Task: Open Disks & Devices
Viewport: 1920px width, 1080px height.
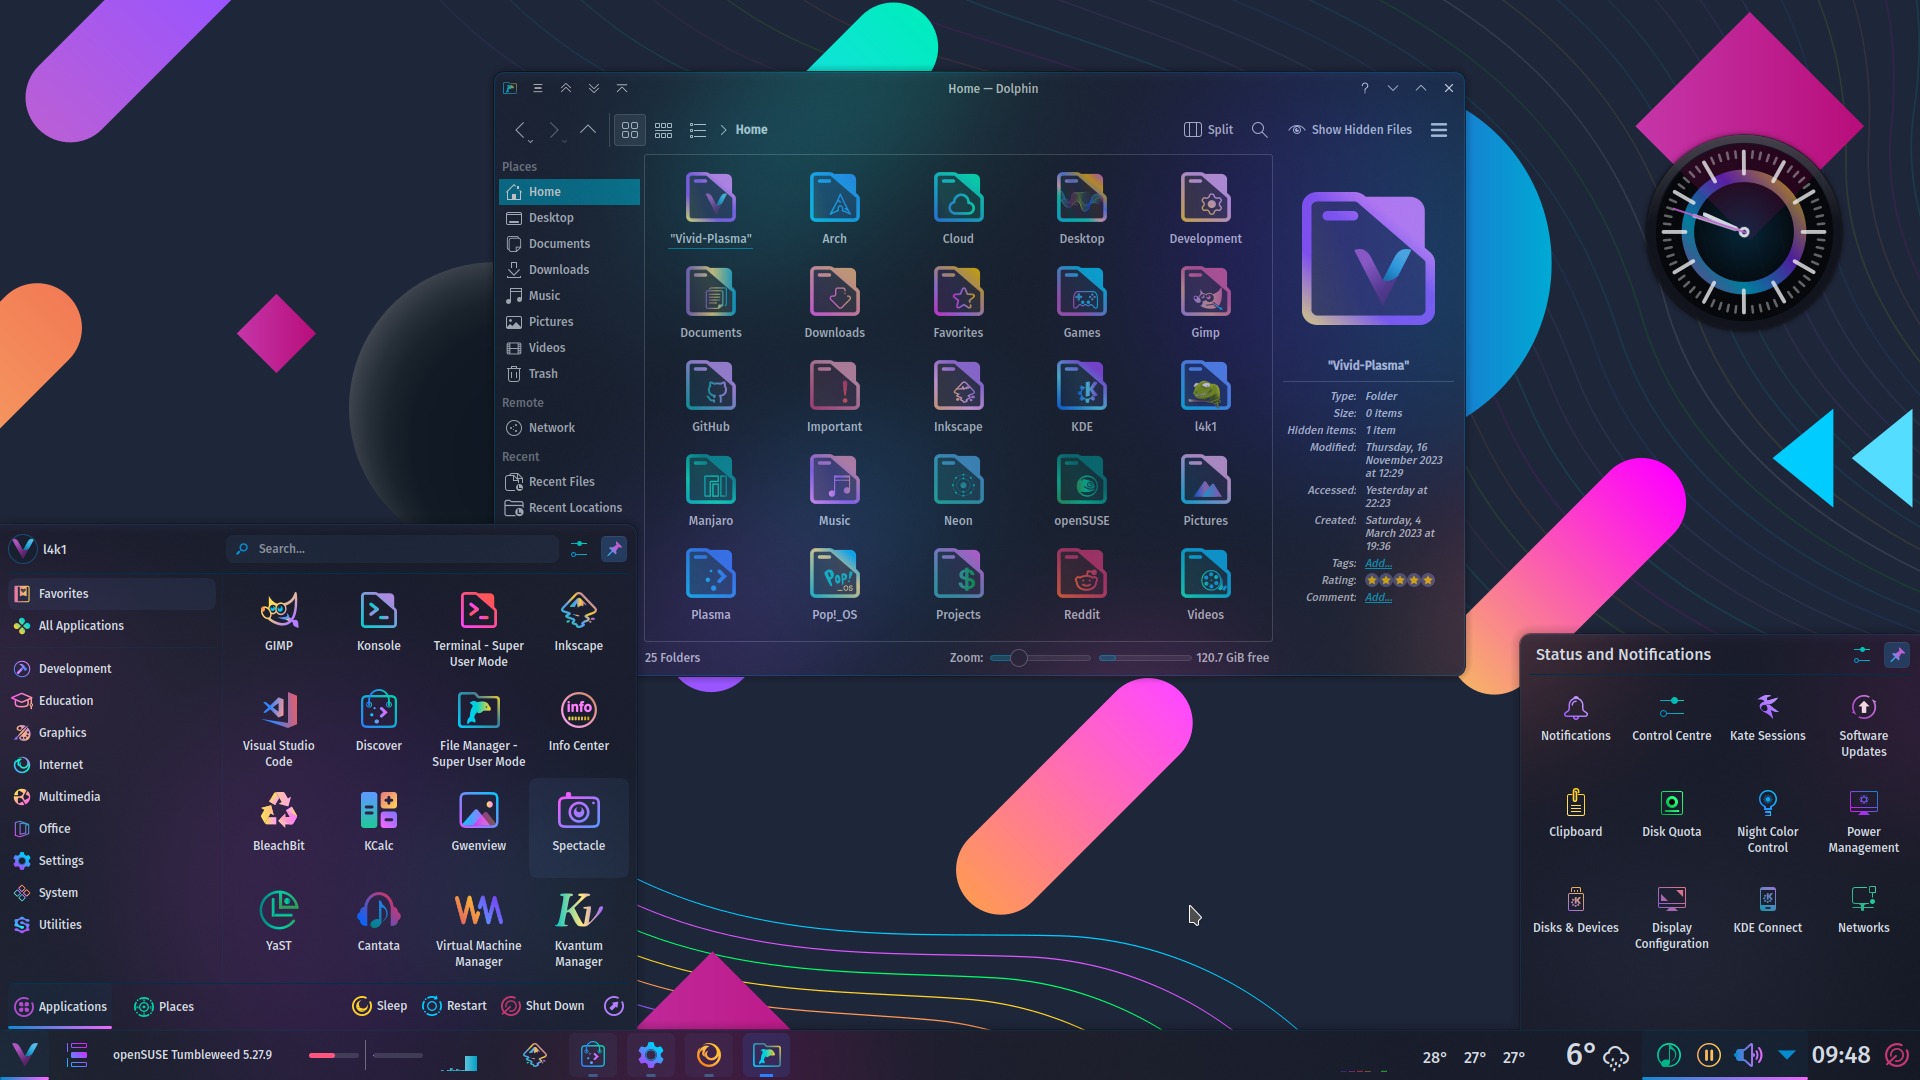Action: 1576,910
